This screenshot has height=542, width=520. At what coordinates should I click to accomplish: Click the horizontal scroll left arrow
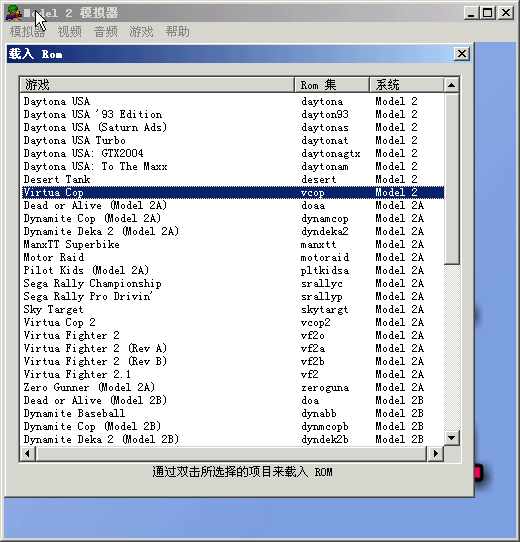pyautogui.click(x=28, y=453)
